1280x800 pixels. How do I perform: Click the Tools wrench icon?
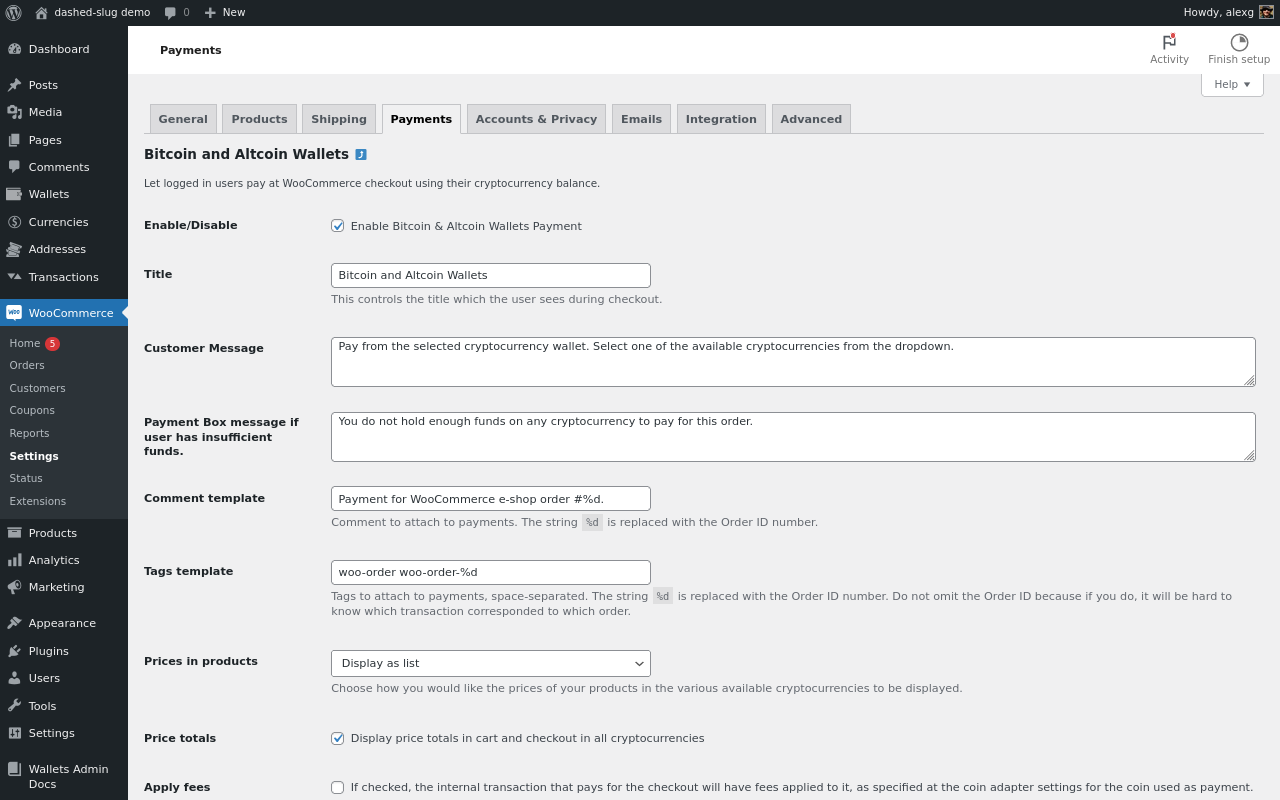(x=14, y=706)
